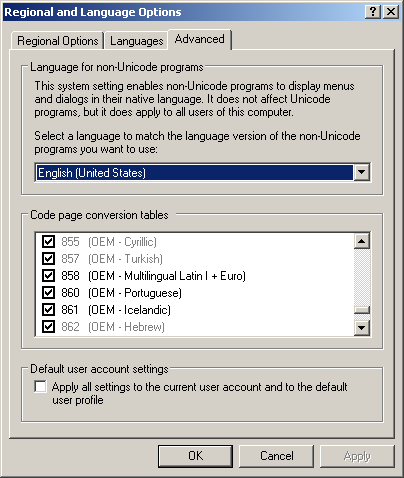The image size is (404, 478).
Task: Uncheck the 860 OEM Portuguese checkbox
Action: tap(48, 293)
